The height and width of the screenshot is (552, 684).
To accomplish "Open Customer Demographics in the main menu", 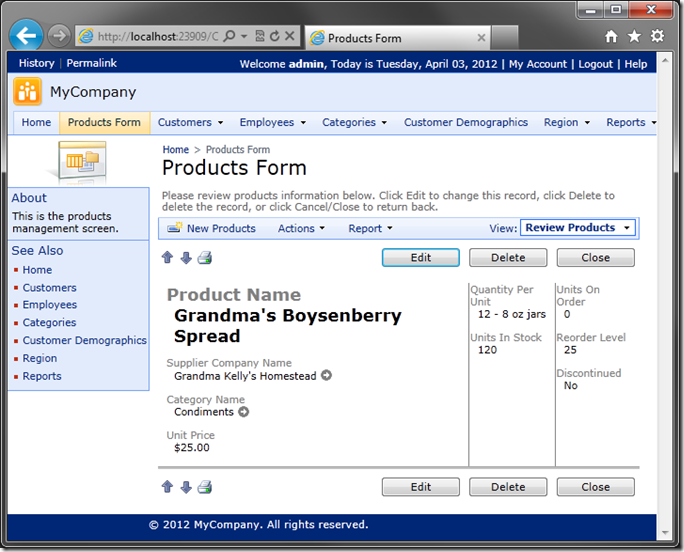I will pos(465,122).
